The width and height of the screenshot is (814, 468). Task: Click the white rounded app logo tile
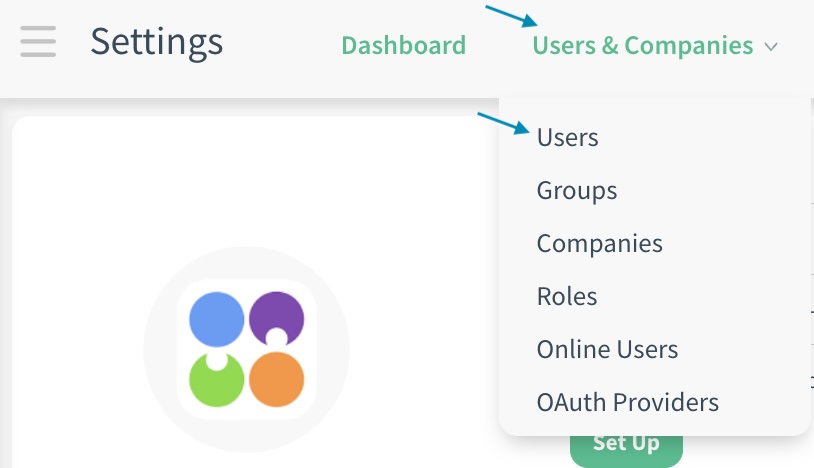coord(246,349)
